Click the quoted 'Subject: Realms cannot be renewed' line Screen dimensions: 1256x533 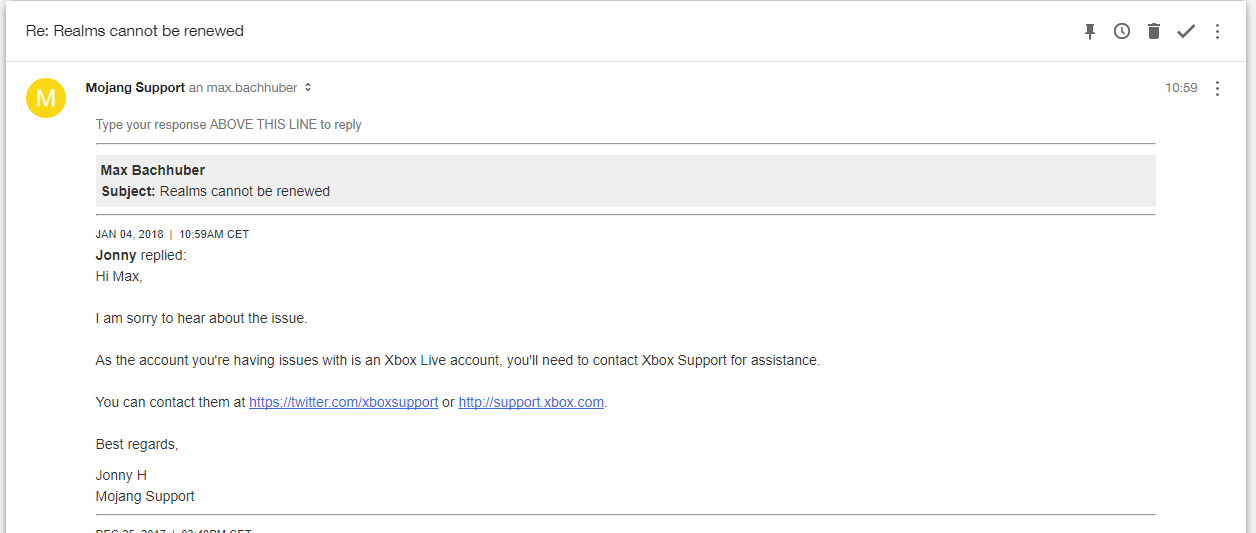(x=215, y=191)
